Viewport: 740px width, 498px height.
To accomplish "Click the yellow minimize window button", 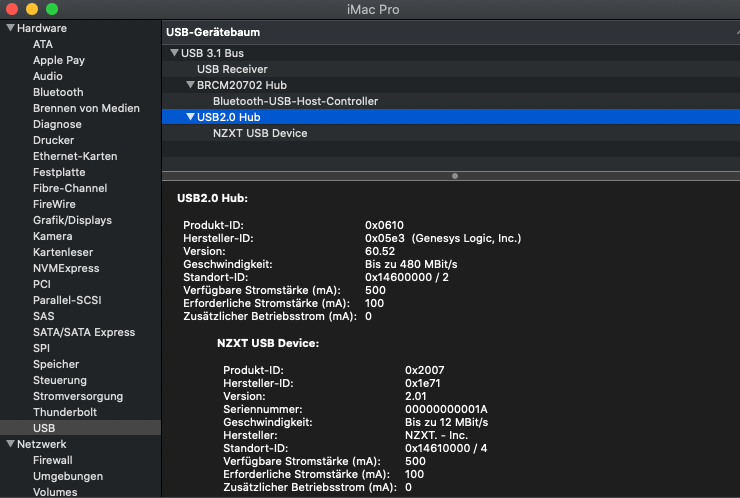I will [32, 8].
